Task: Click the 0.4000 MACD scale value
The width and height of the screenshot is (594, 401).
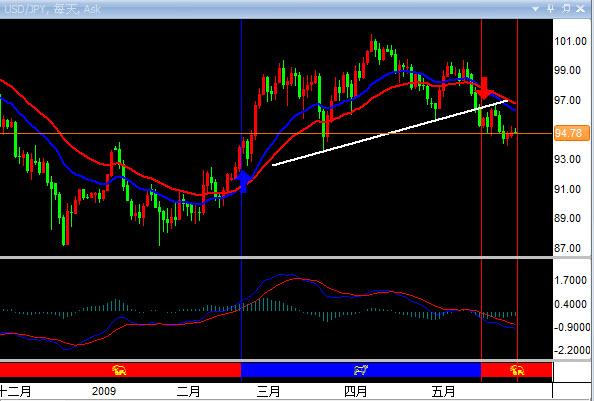Action: click(x=571, y=304)
